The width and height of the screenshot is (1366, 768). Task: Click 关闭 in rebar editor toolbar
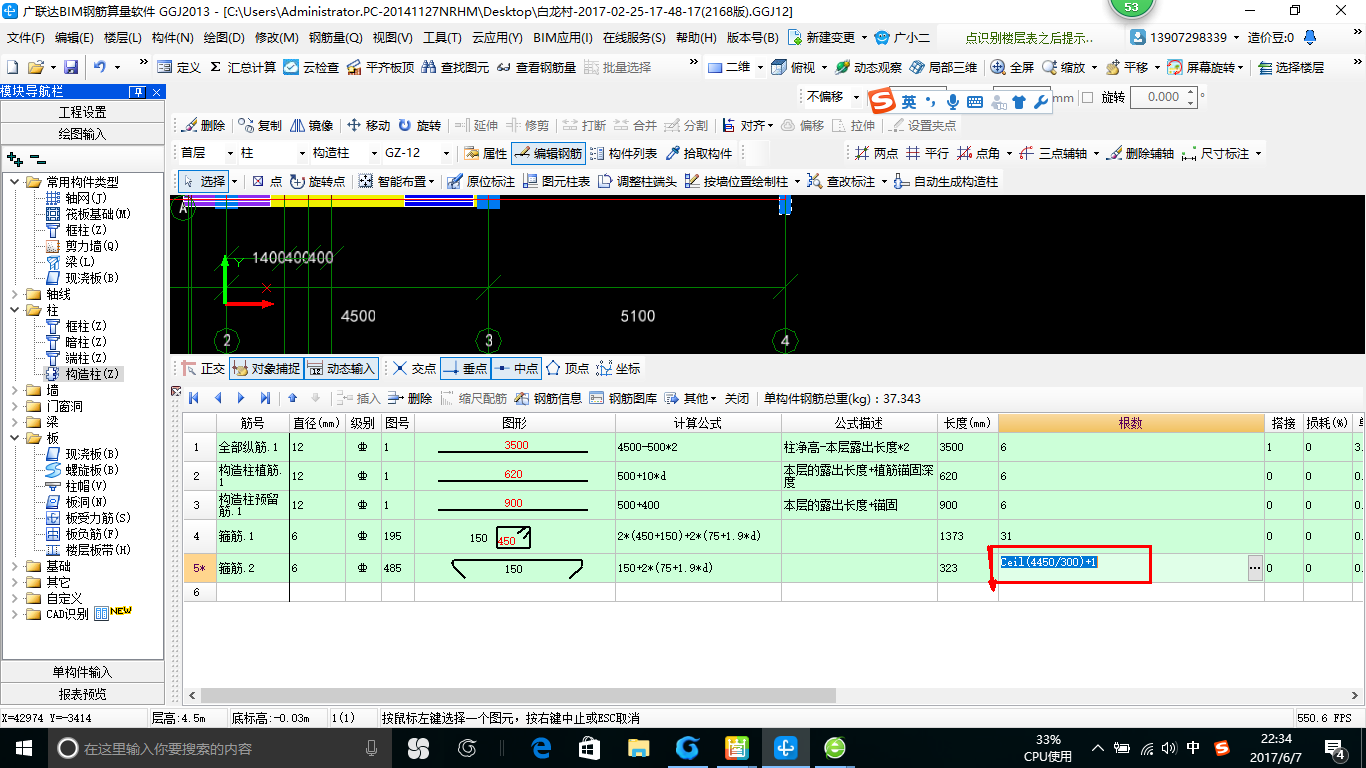(x=737, y=397)
